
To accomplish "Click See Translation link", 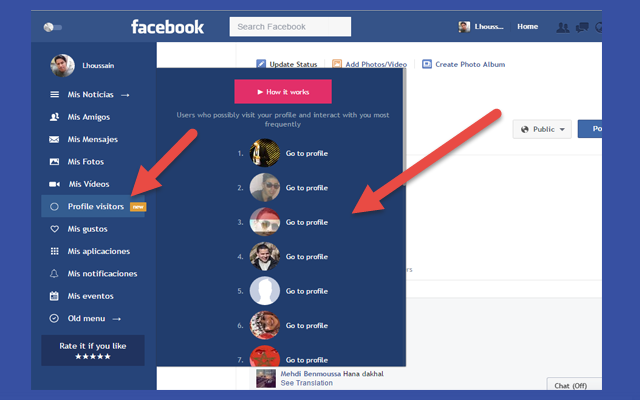I will click(307, 383).
